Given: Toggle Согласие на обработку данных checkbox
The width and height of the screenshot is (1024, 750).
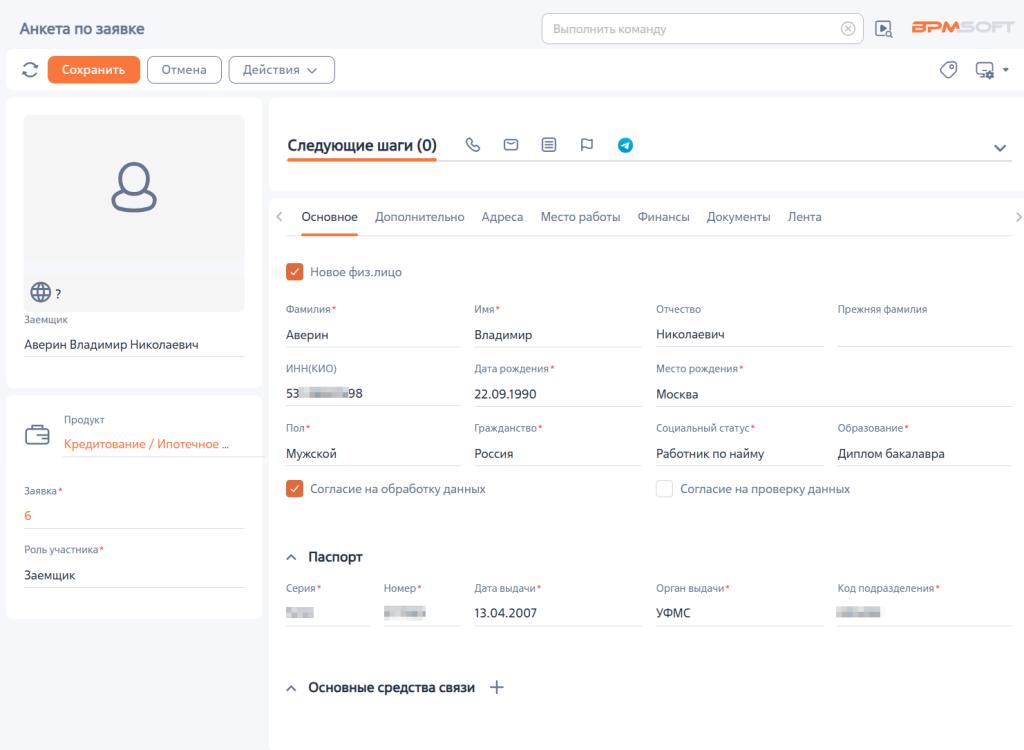Looking at the screenshot, I should (x=295, y=489).
